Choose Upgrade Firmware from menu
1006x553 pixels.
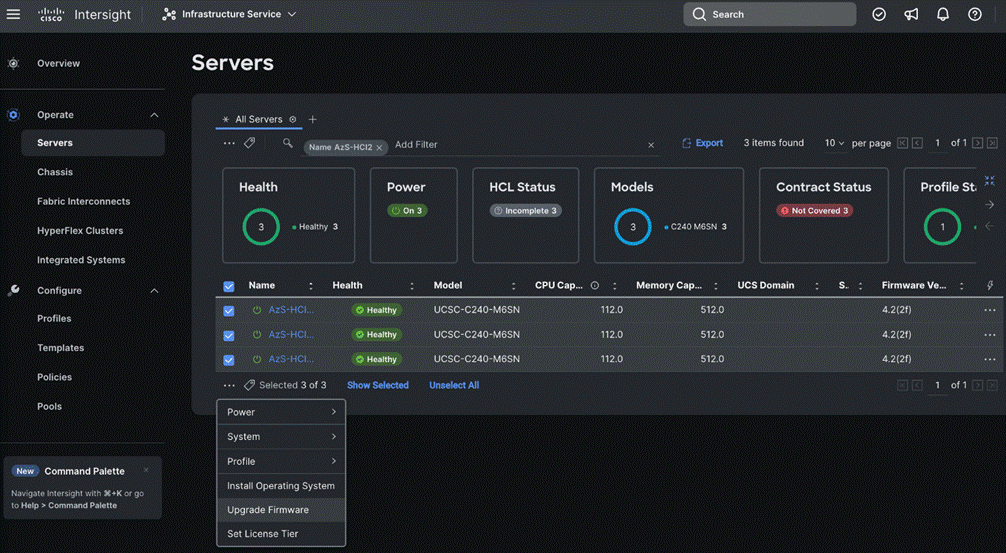point(281,510)
